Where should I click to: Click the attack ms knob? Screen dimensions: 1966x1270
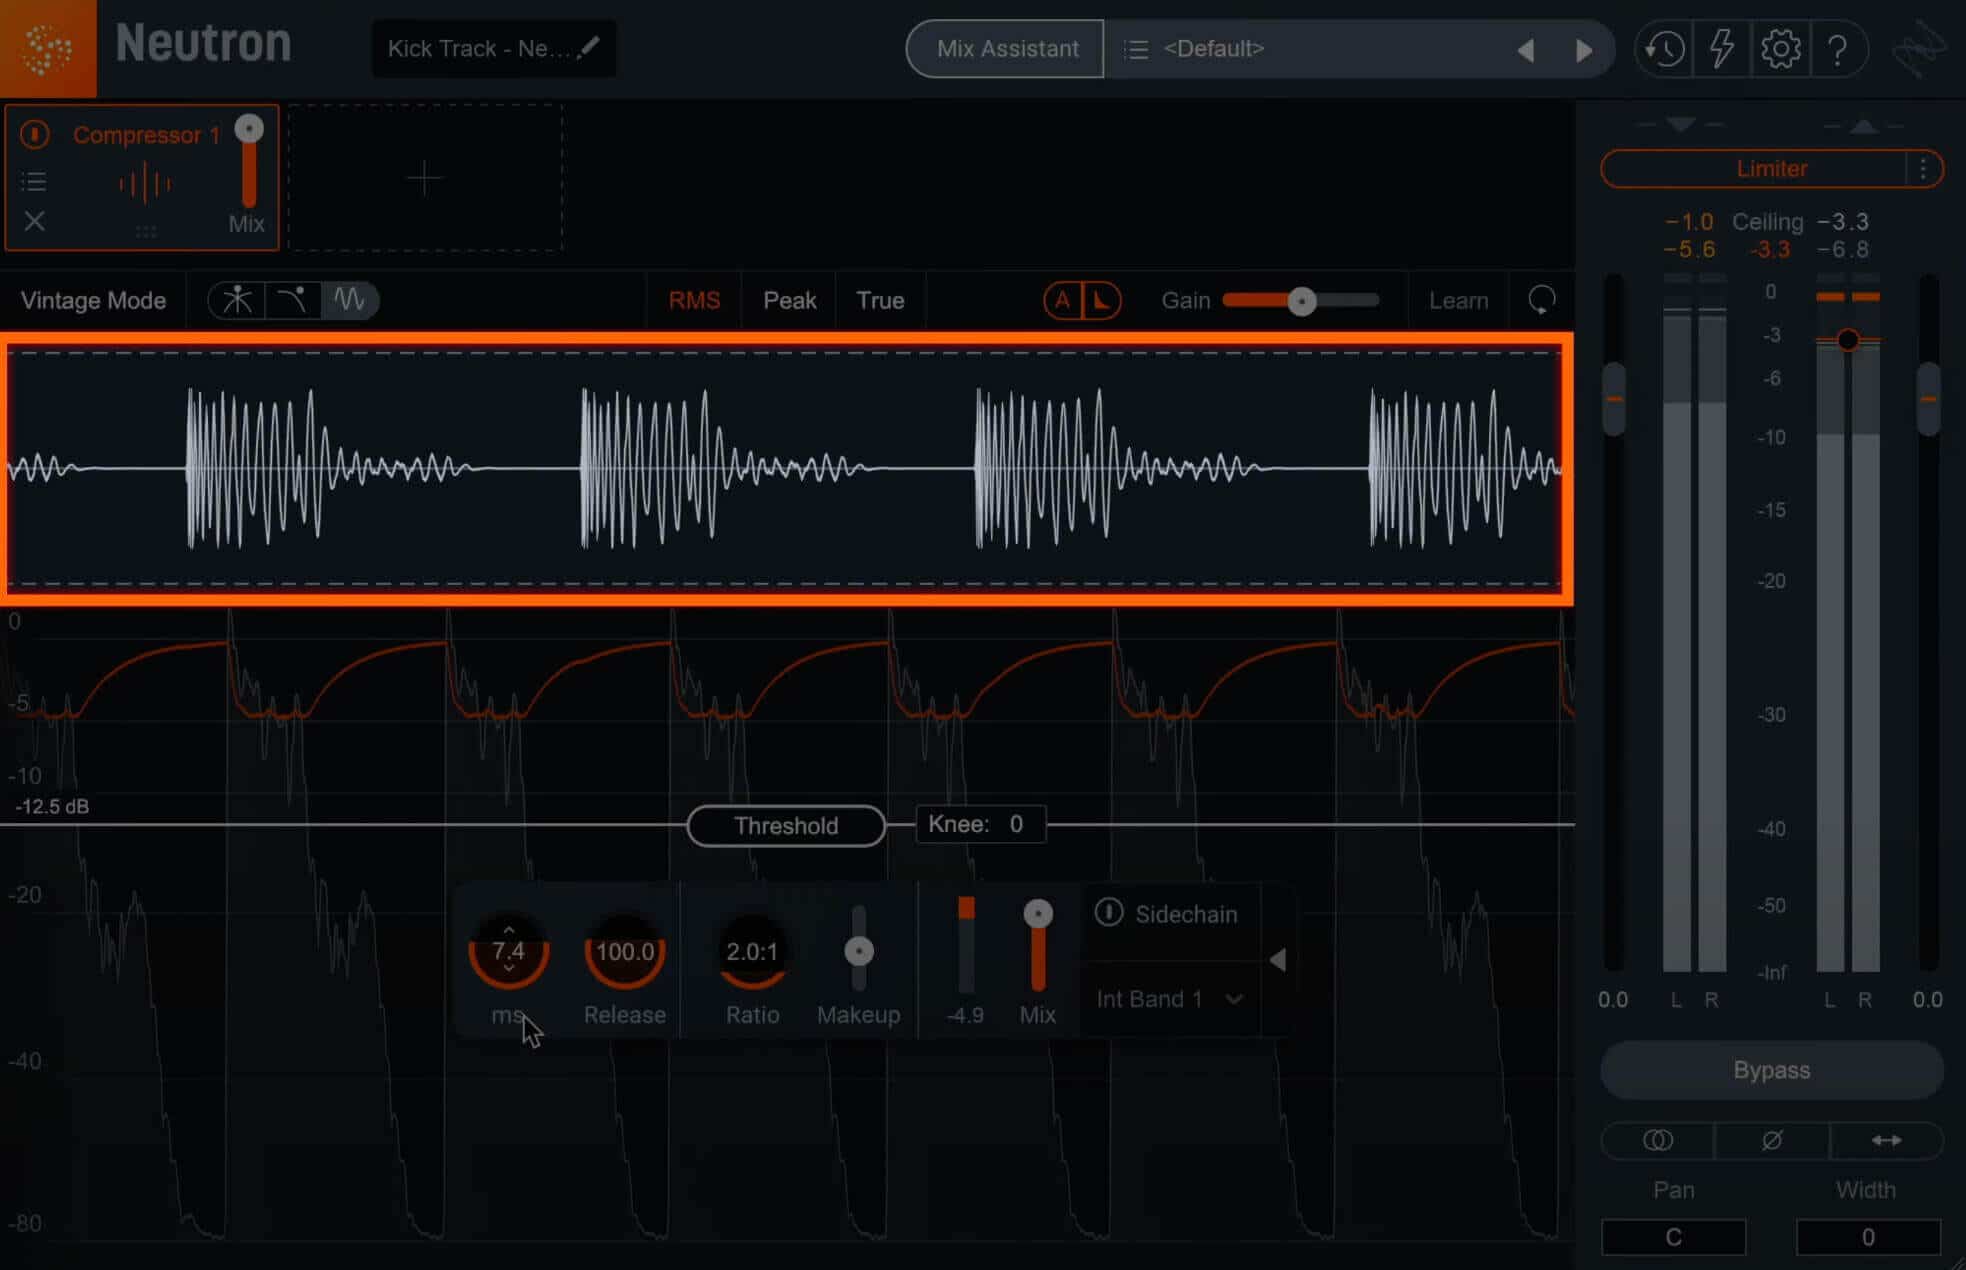coord(508,950)
